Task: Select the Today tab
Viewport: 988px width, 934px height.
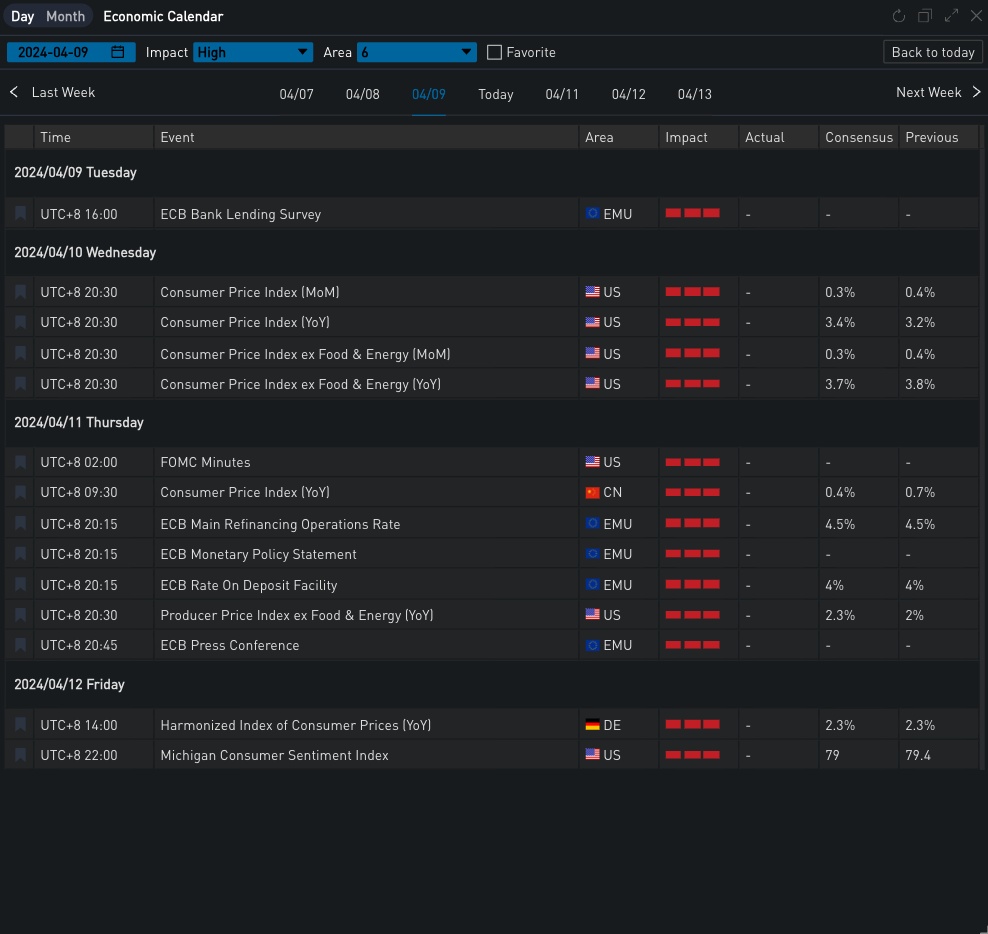Action: 495,94
